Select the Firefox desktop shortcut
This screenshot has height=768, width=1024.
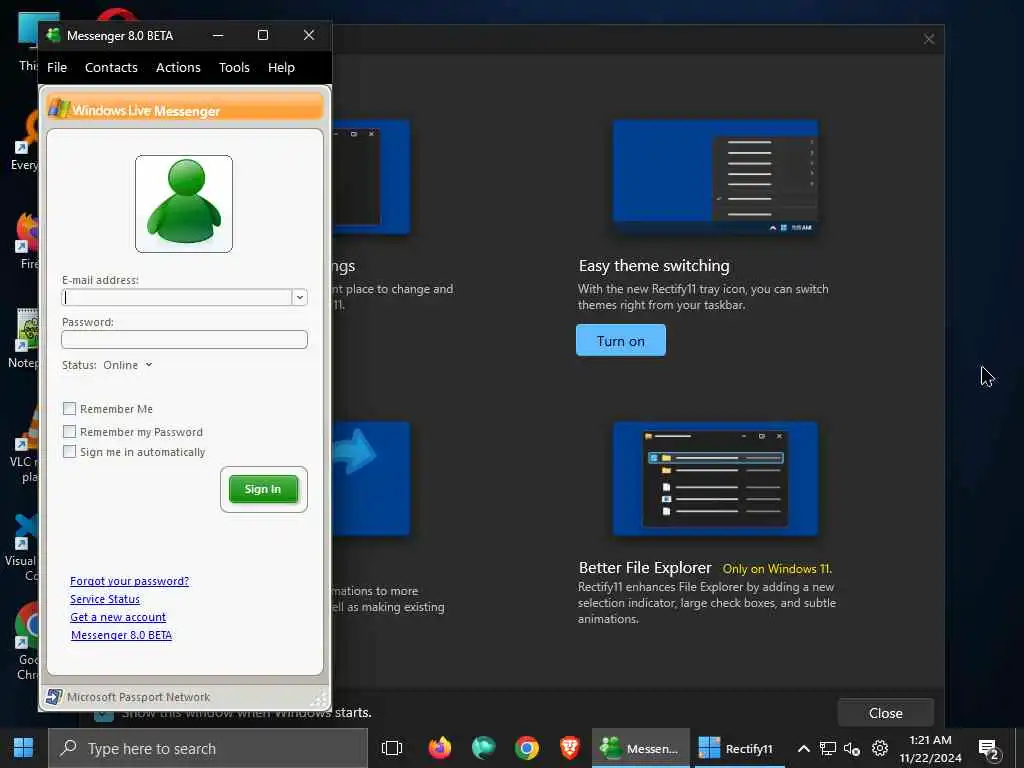point(26,240)
